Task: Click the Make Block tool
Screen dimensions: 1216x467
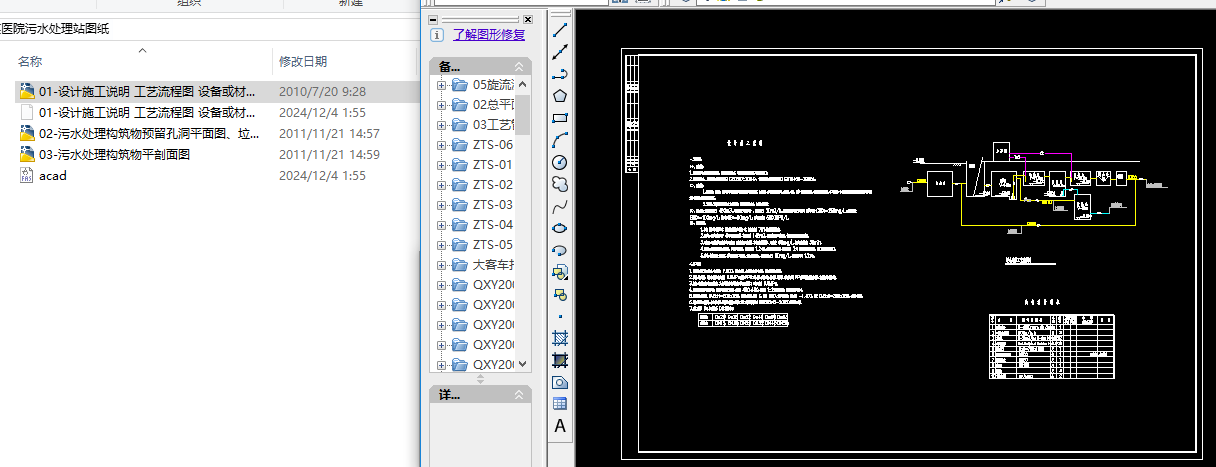Action: tap(560, 294)
